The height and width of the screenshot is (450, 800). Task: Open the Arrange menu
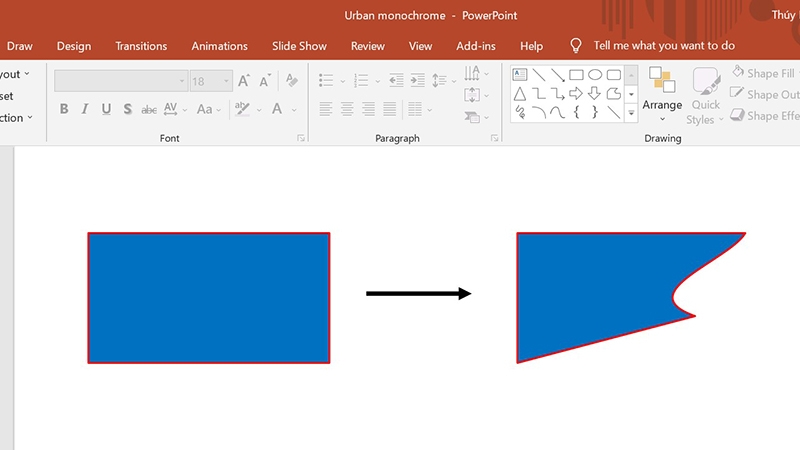(x=662, y=95)
